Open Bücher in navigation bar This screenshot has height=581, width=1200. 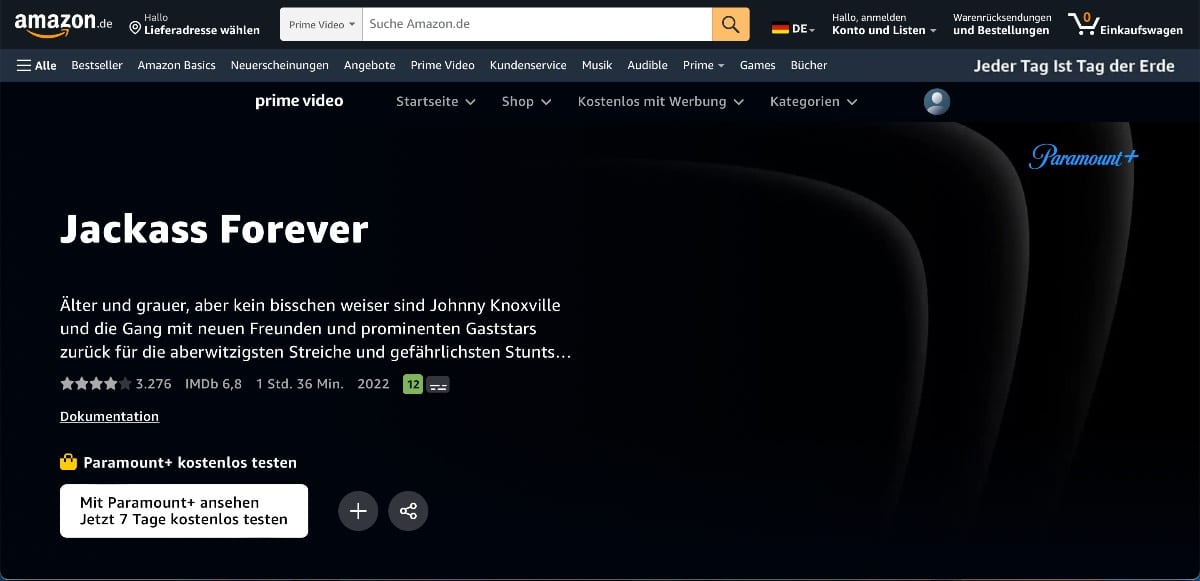(809, 65)
